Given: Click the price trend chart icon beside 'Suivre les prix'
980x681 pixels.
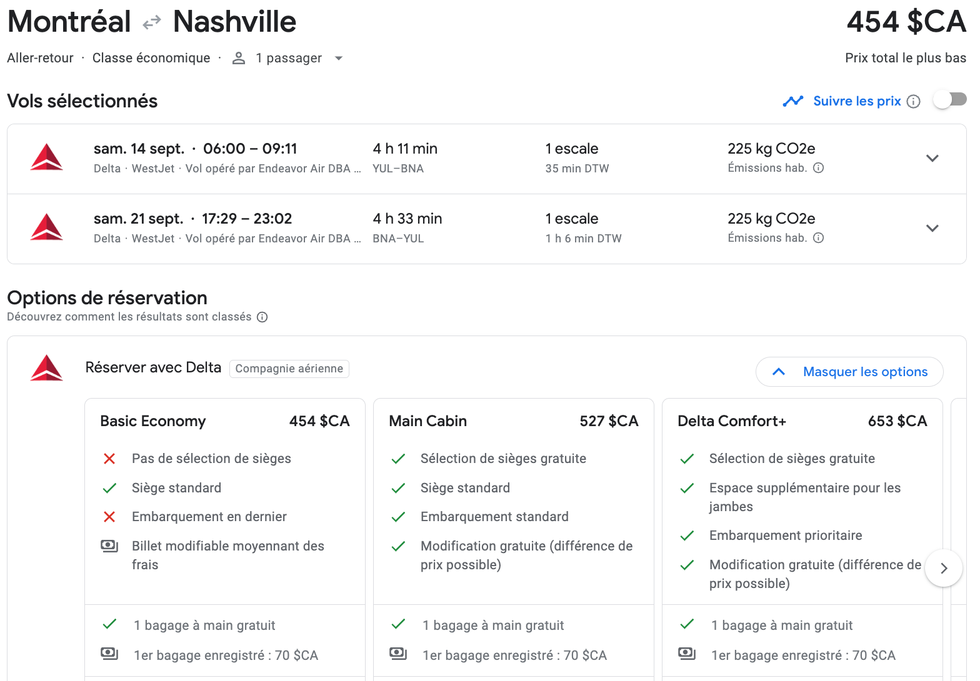Looking at the screenshot, I should [793, 98].
